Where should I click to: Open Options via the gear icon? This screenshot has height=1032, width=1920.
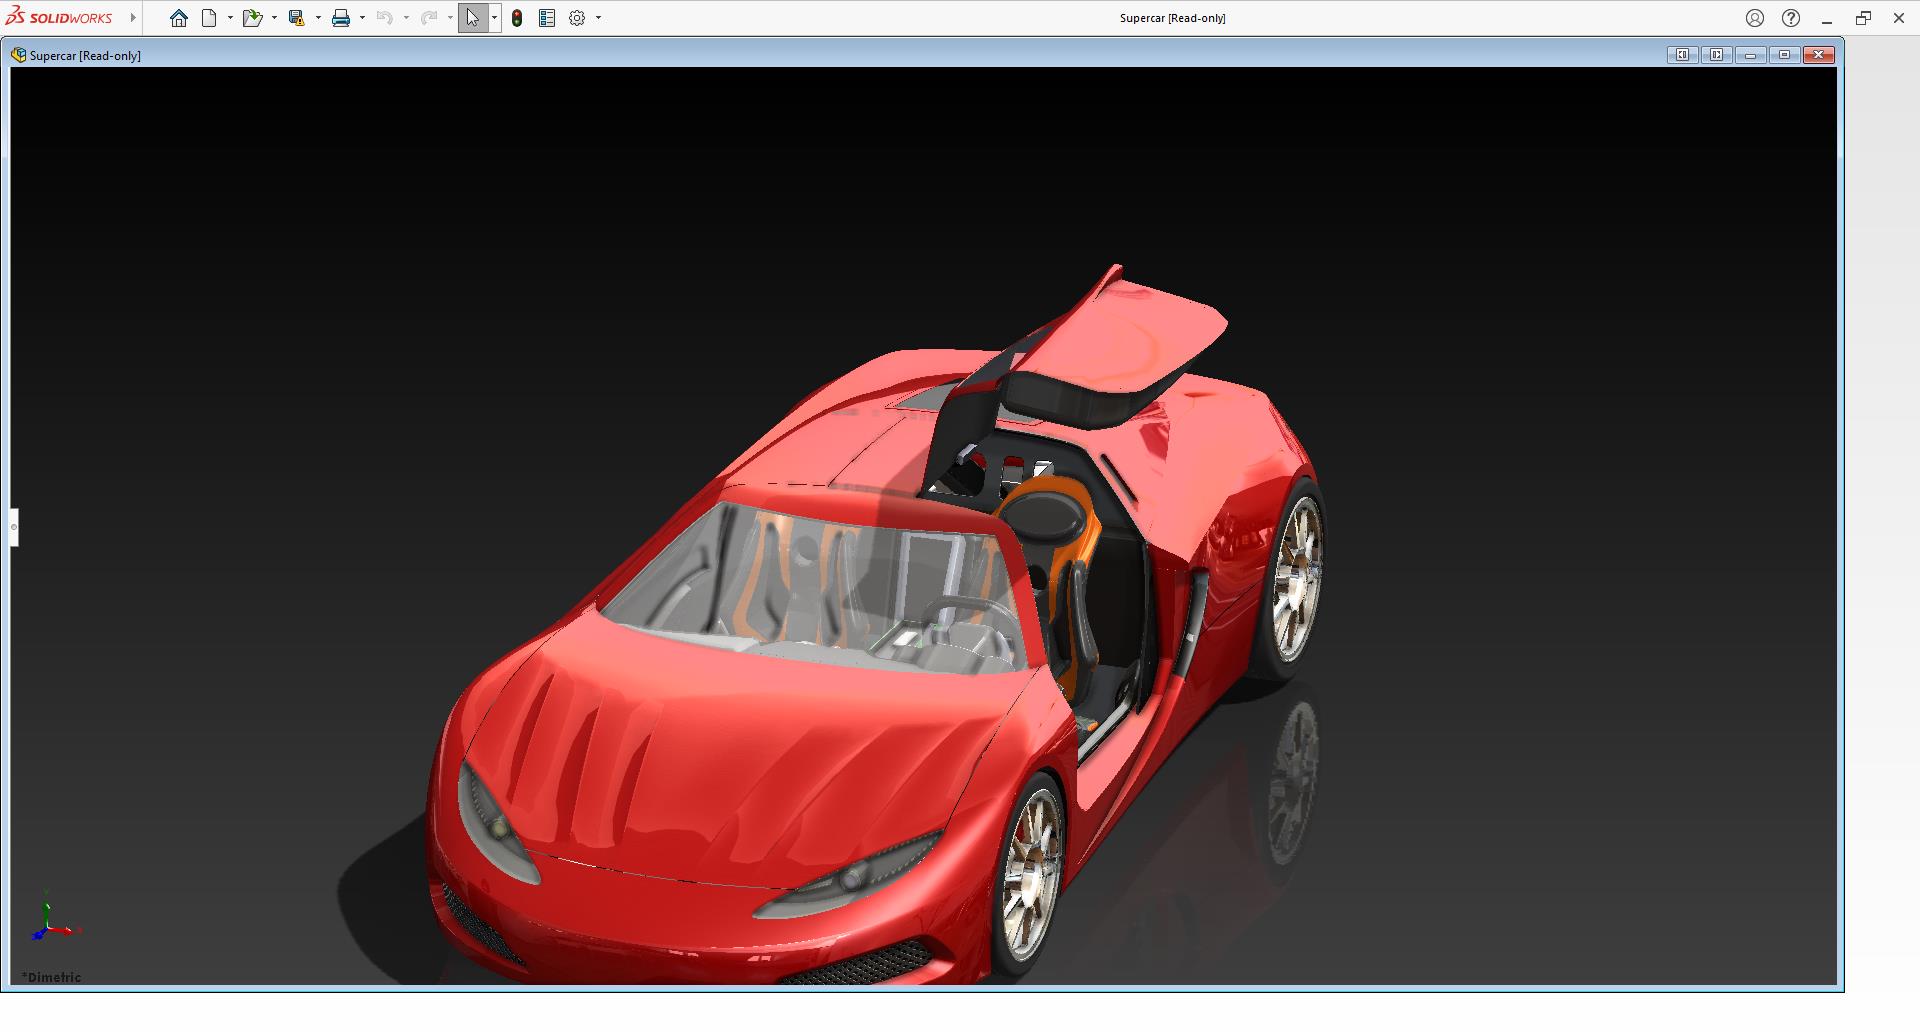point(577,18)
